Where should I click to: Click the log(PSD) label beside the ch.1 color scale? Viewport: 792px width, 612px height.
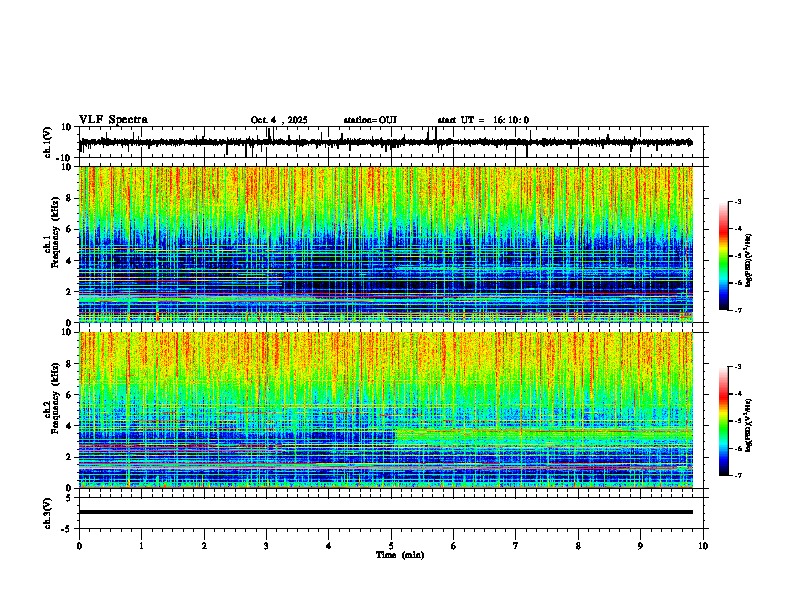pos(750,260)
